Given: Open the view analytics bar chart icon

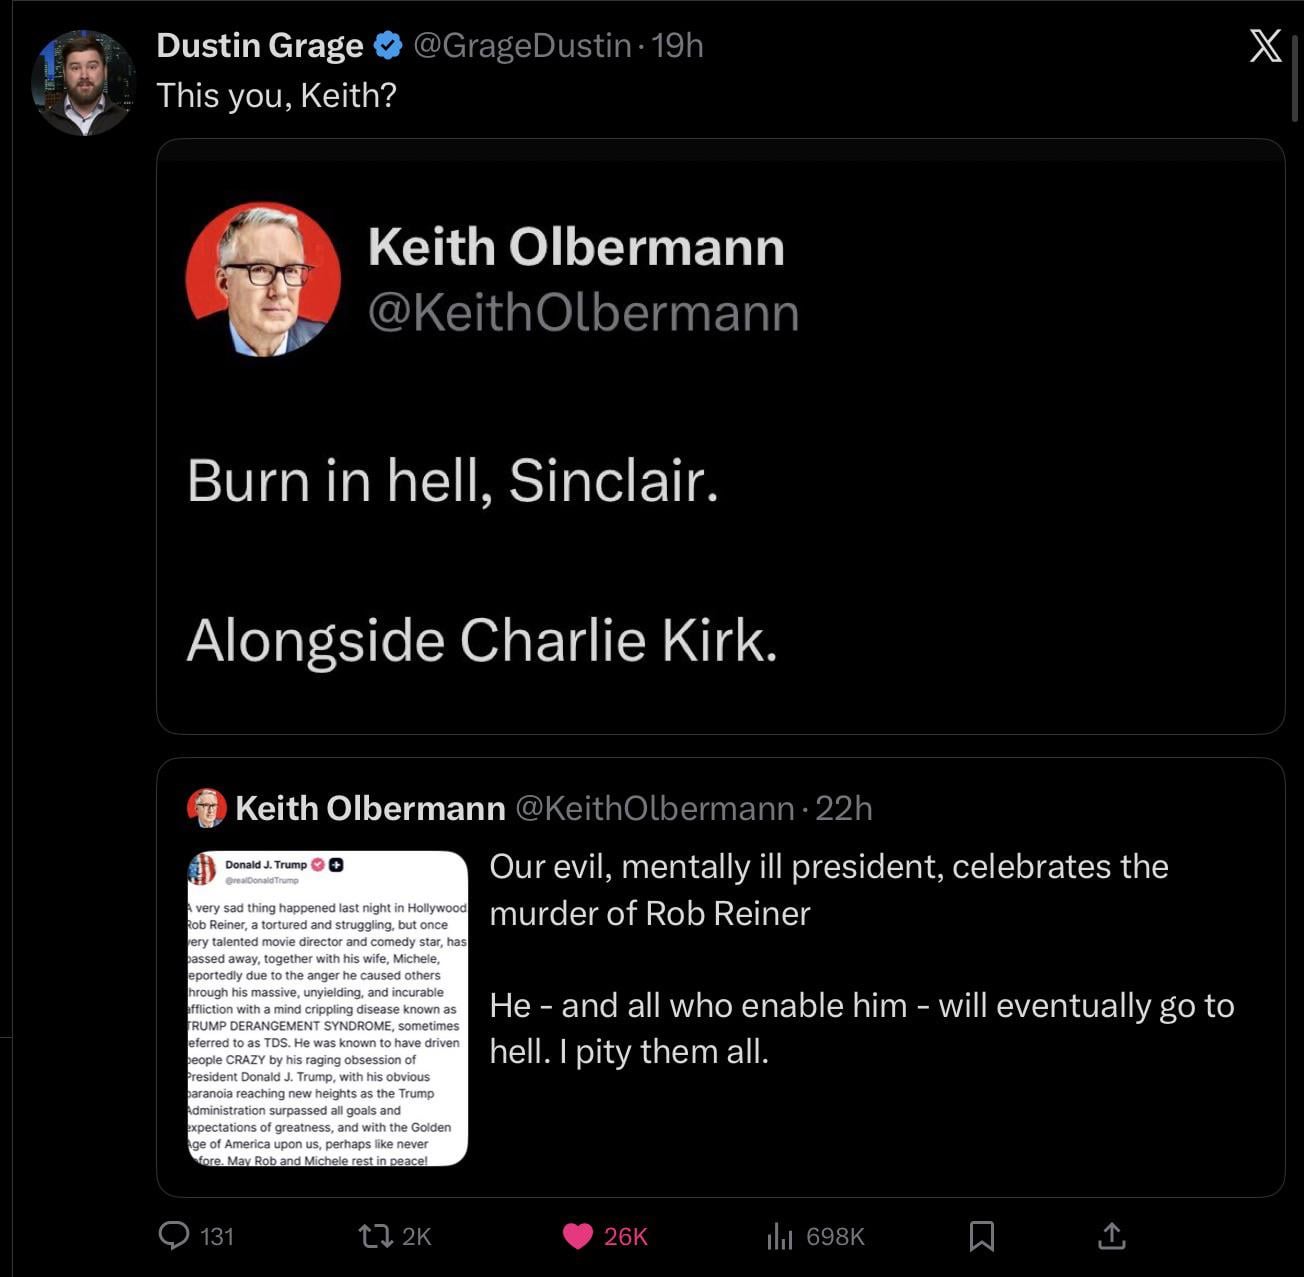Looking at the screenshot, I should coord(779,1237).
